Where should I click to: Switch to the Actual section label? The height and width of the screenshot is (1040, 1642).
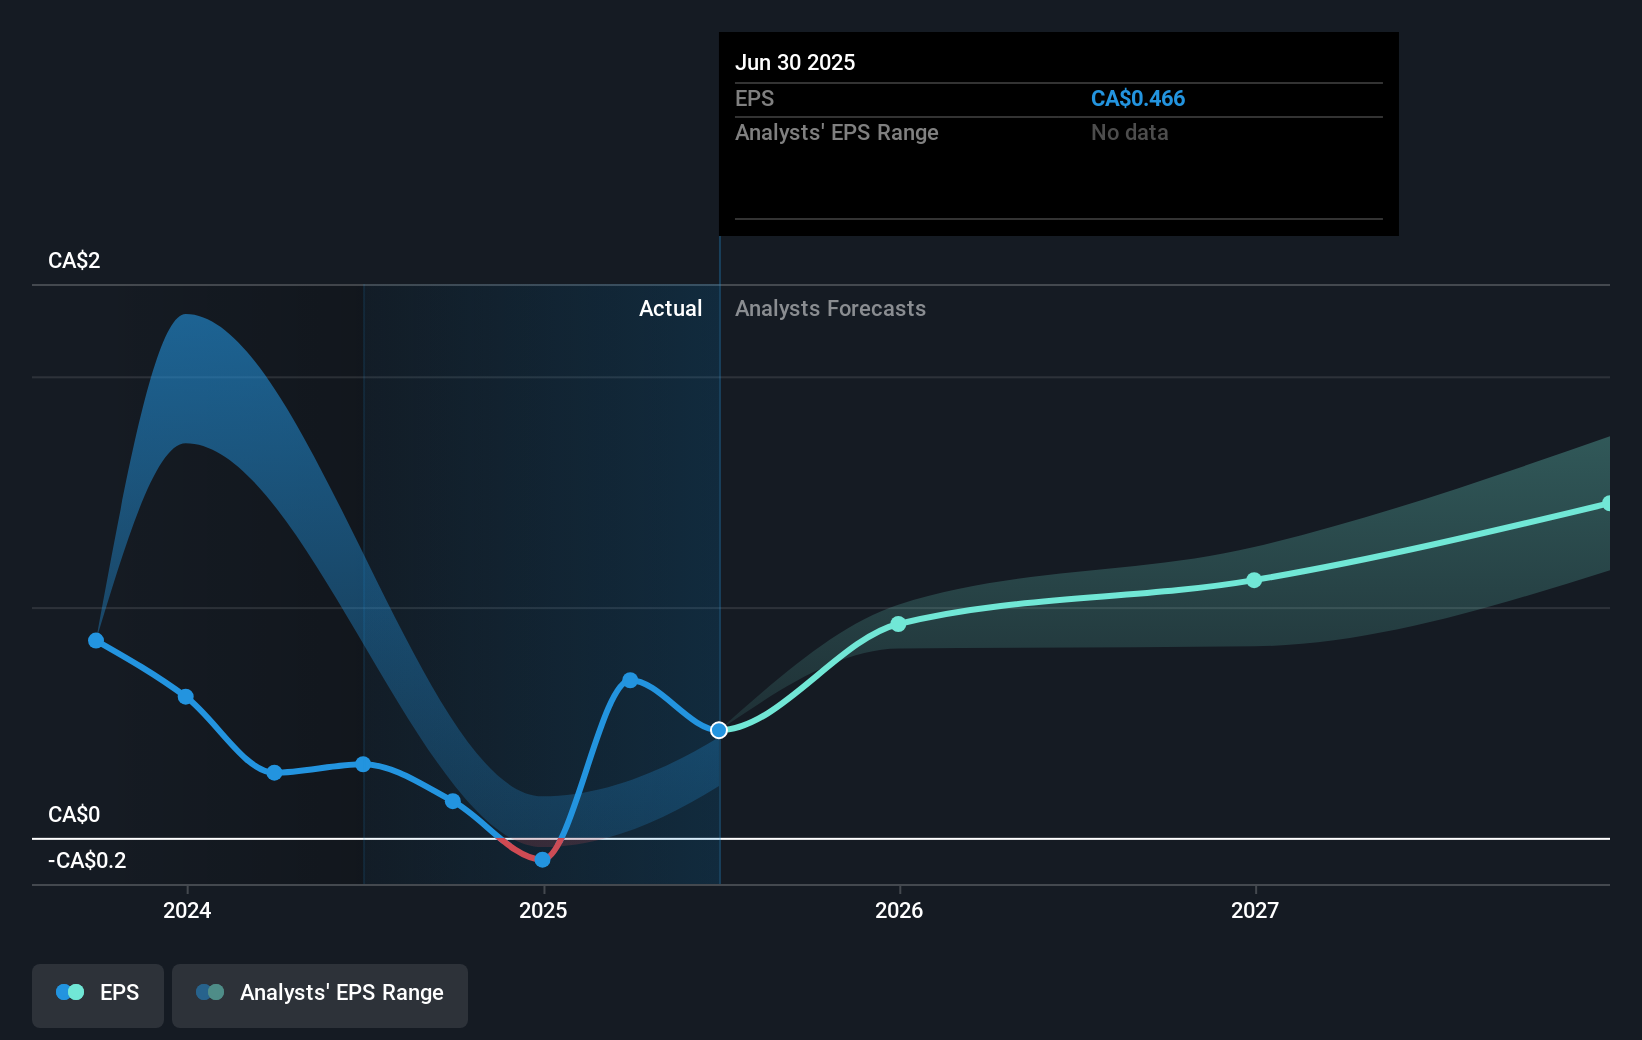click(x=670, y=308)
